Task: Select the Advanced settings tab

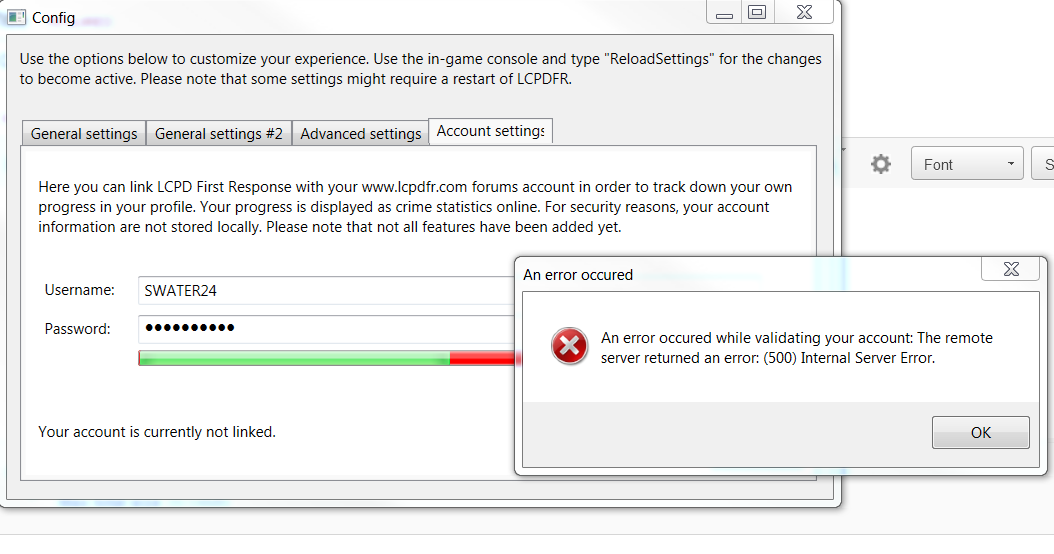Action: (361, 133)
